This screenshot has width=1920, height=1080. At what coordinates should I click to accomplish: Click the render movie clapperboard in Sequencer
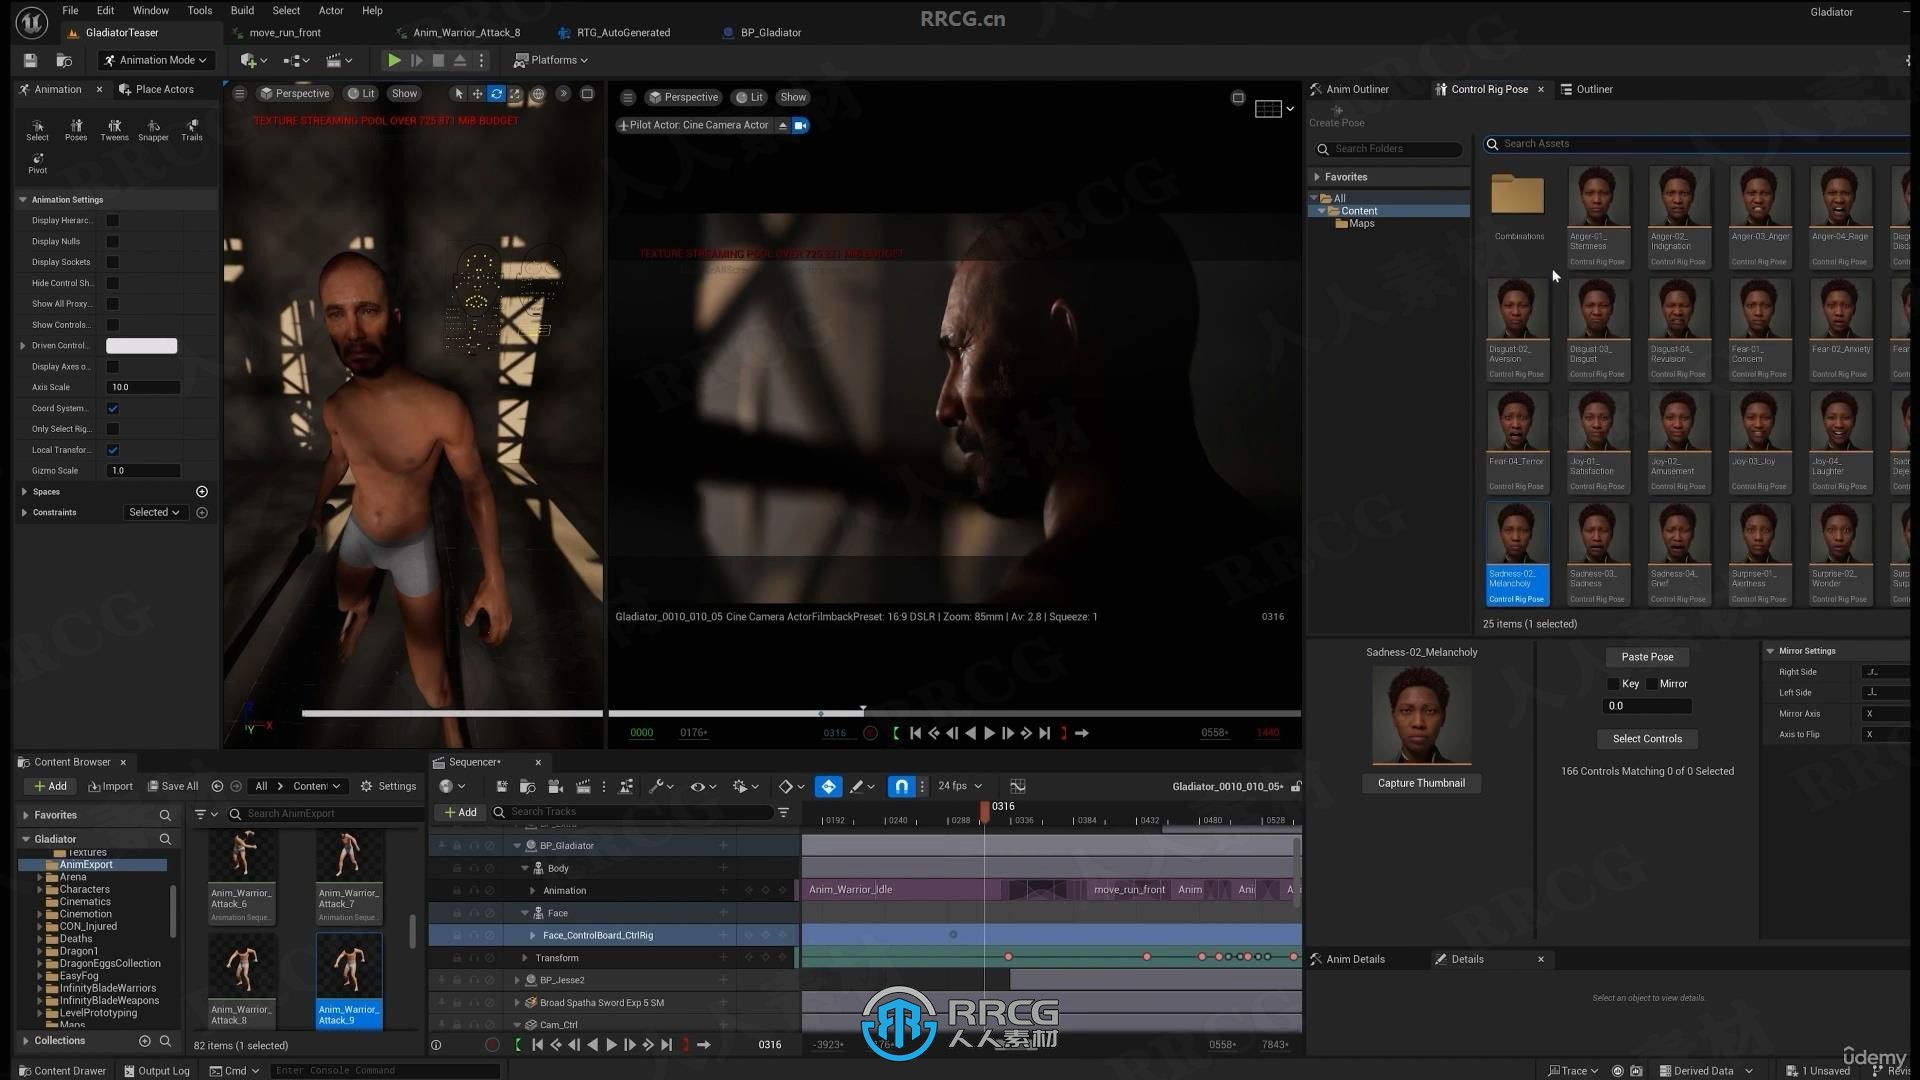[583, 787]
